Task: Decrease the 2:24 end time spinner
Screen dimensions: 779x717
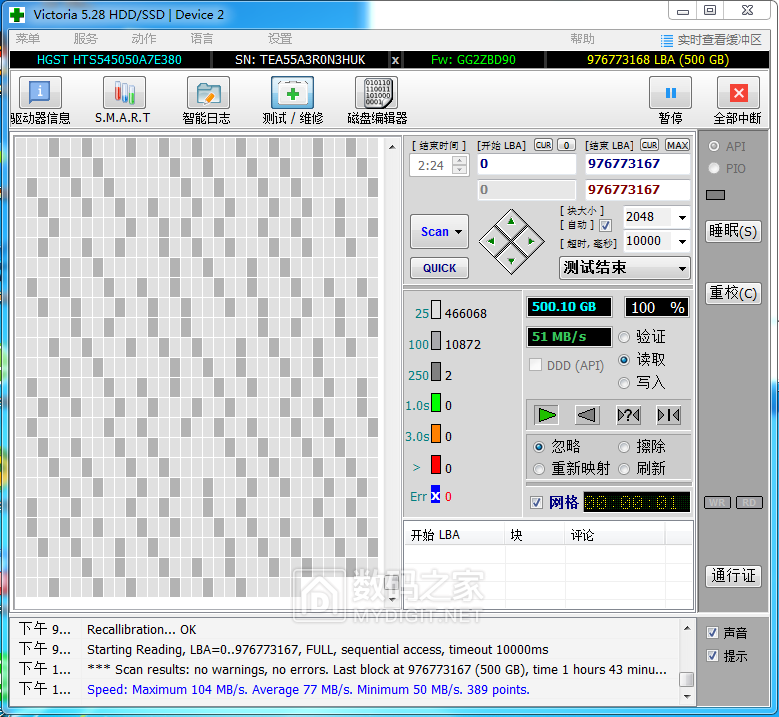Action: tap(460, 170)
